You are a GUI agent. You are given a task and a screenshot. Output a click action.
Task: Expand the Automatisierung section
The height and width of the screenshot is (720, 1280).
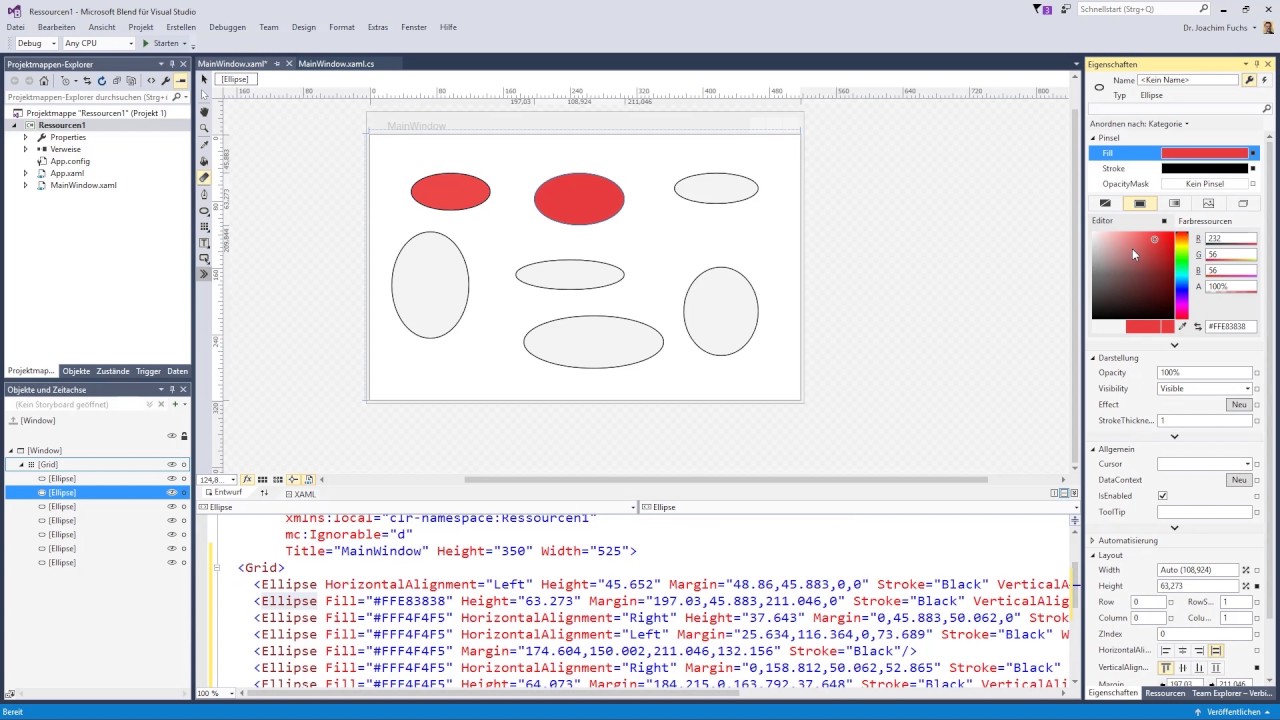pos(1093,541)
